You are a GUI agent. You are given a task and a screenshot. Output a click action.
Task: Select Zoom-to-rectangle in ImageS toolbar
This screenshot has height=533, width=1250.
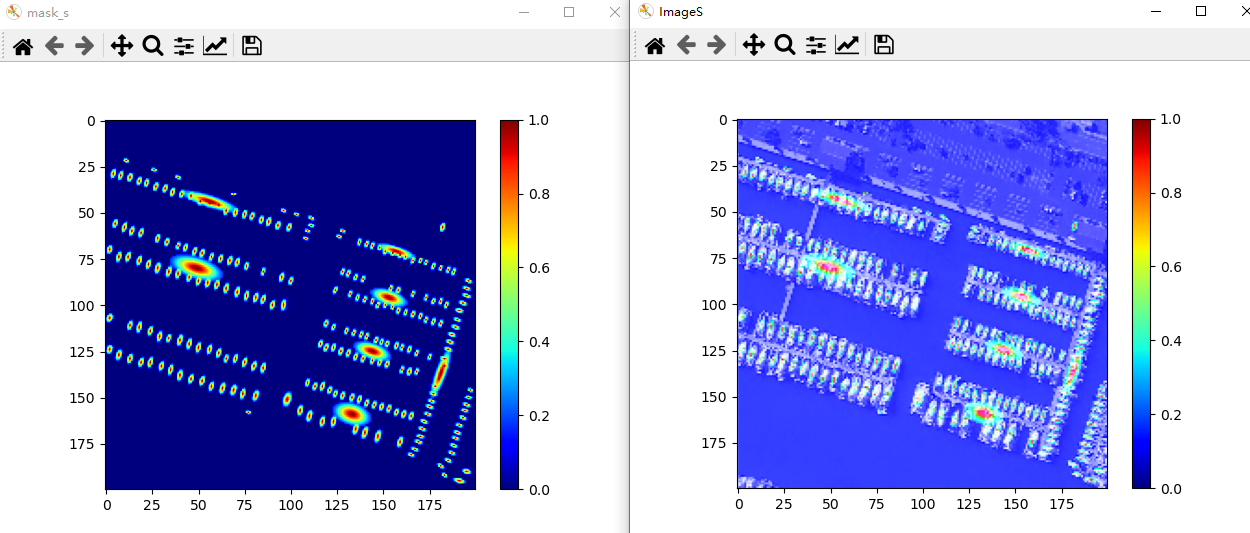click(785, 45)
